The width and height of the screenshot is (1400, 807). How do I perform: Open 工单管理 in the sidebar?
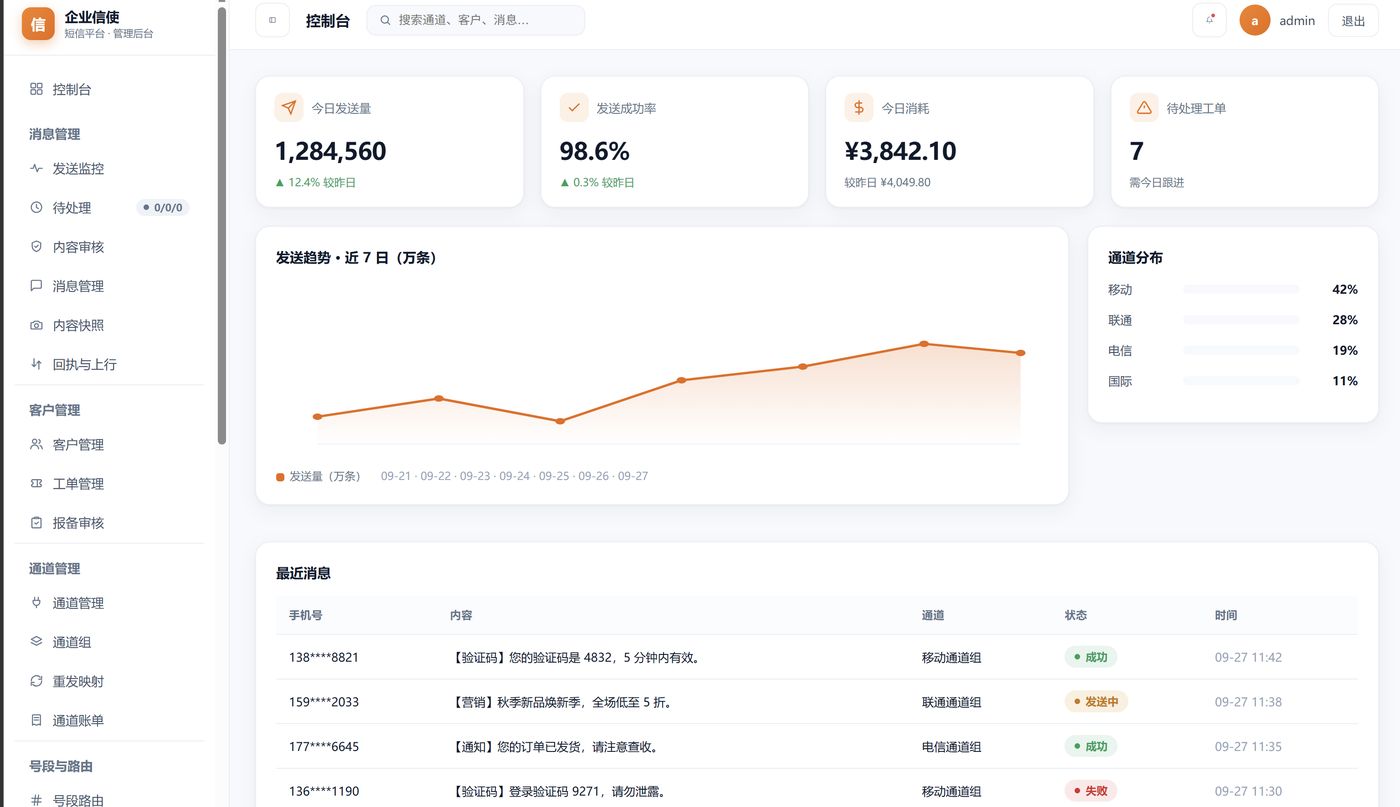(108, 483)
